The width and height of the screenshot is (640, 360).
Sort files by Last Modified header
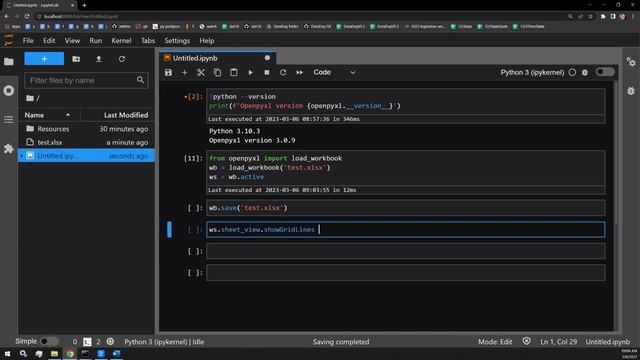[x=118, y=115]
